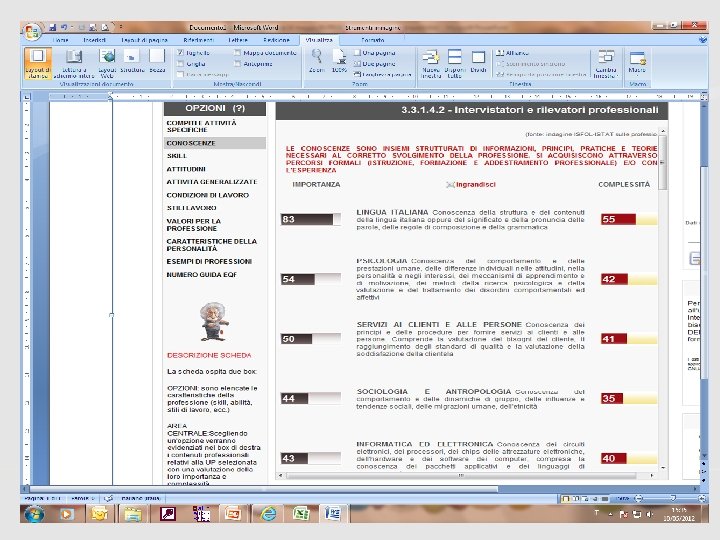Switch to Bozza draft view
The image size is (720, 540).
click(157, 62)
